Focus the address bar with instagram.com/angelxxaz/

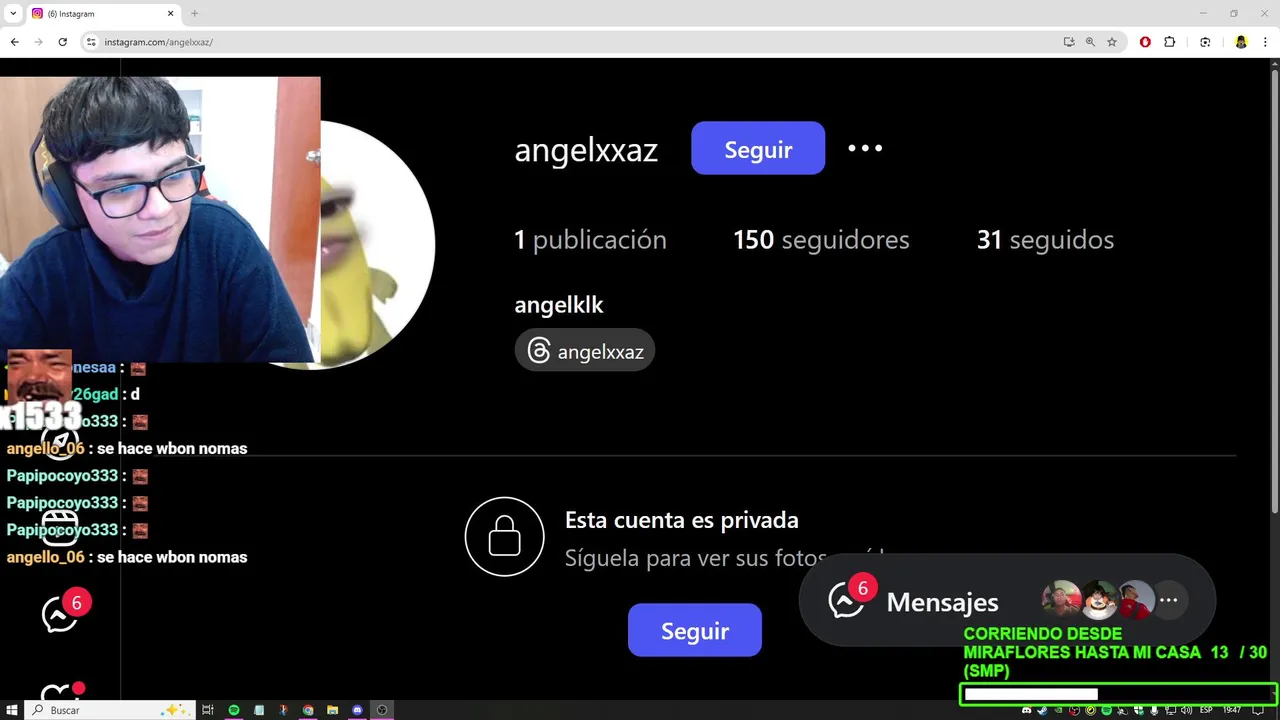coord(580,42)
